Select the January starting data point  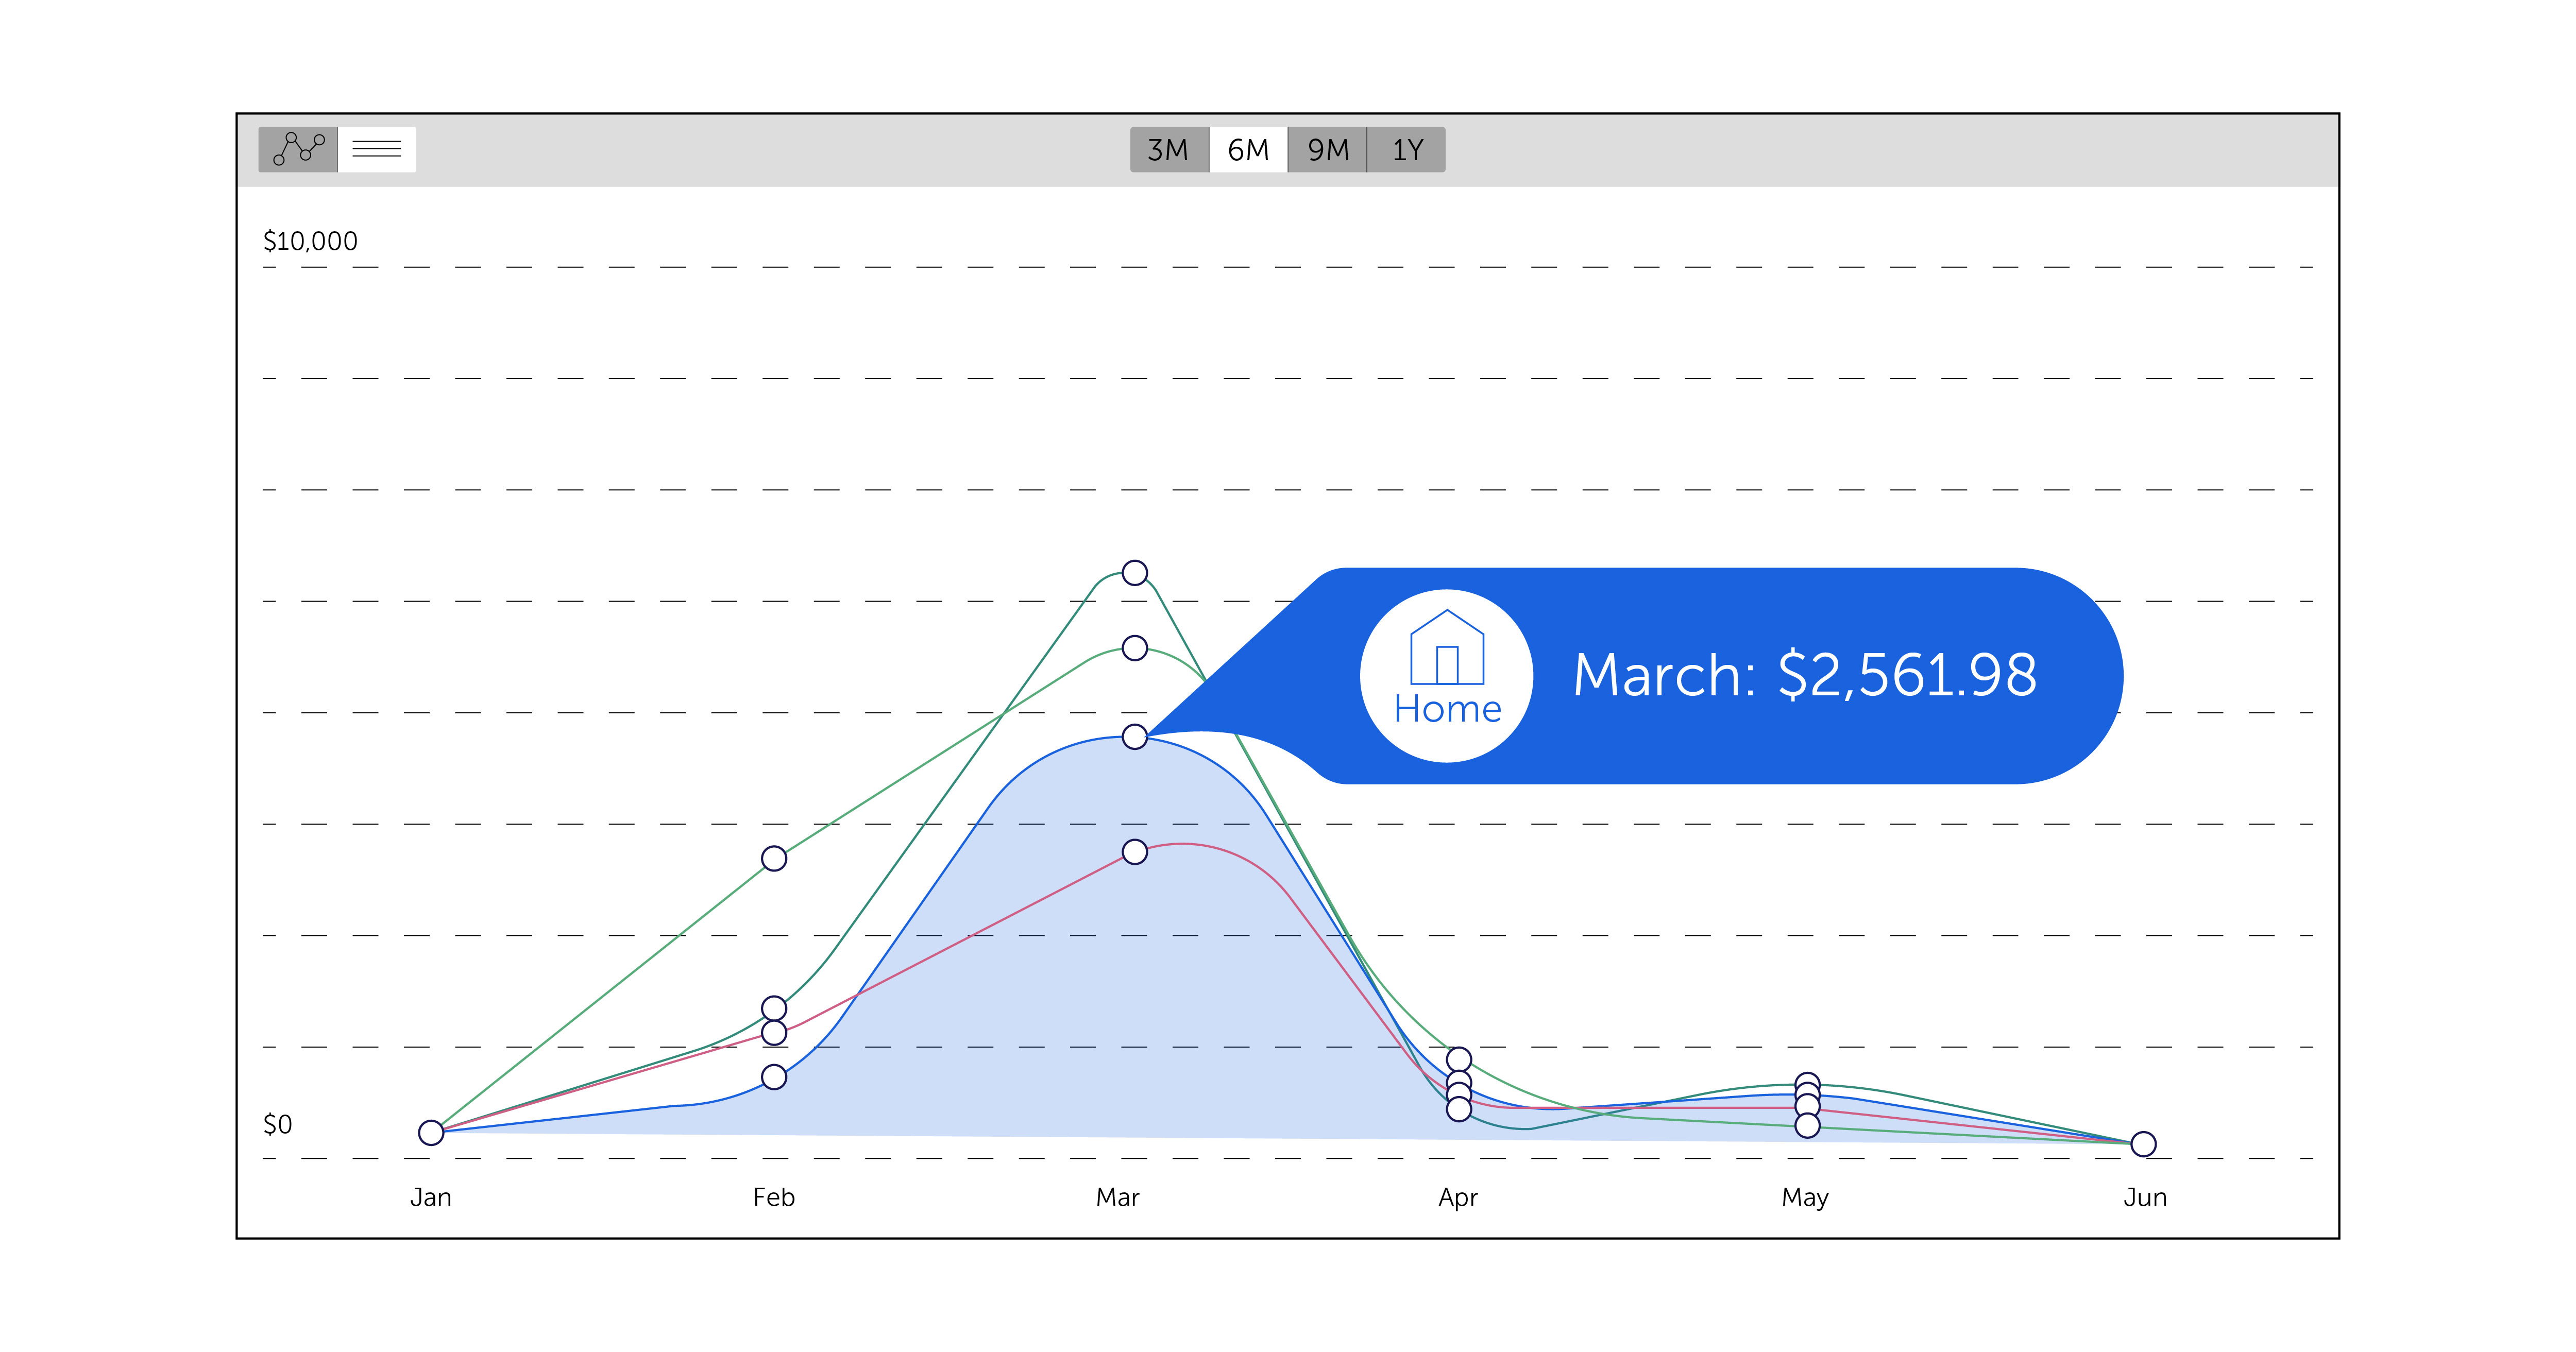(x=431, y=1132)
